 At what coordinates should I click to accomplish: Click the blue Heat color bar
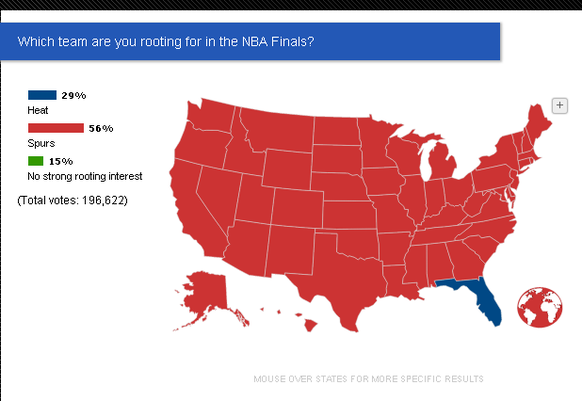coord(42,95)
